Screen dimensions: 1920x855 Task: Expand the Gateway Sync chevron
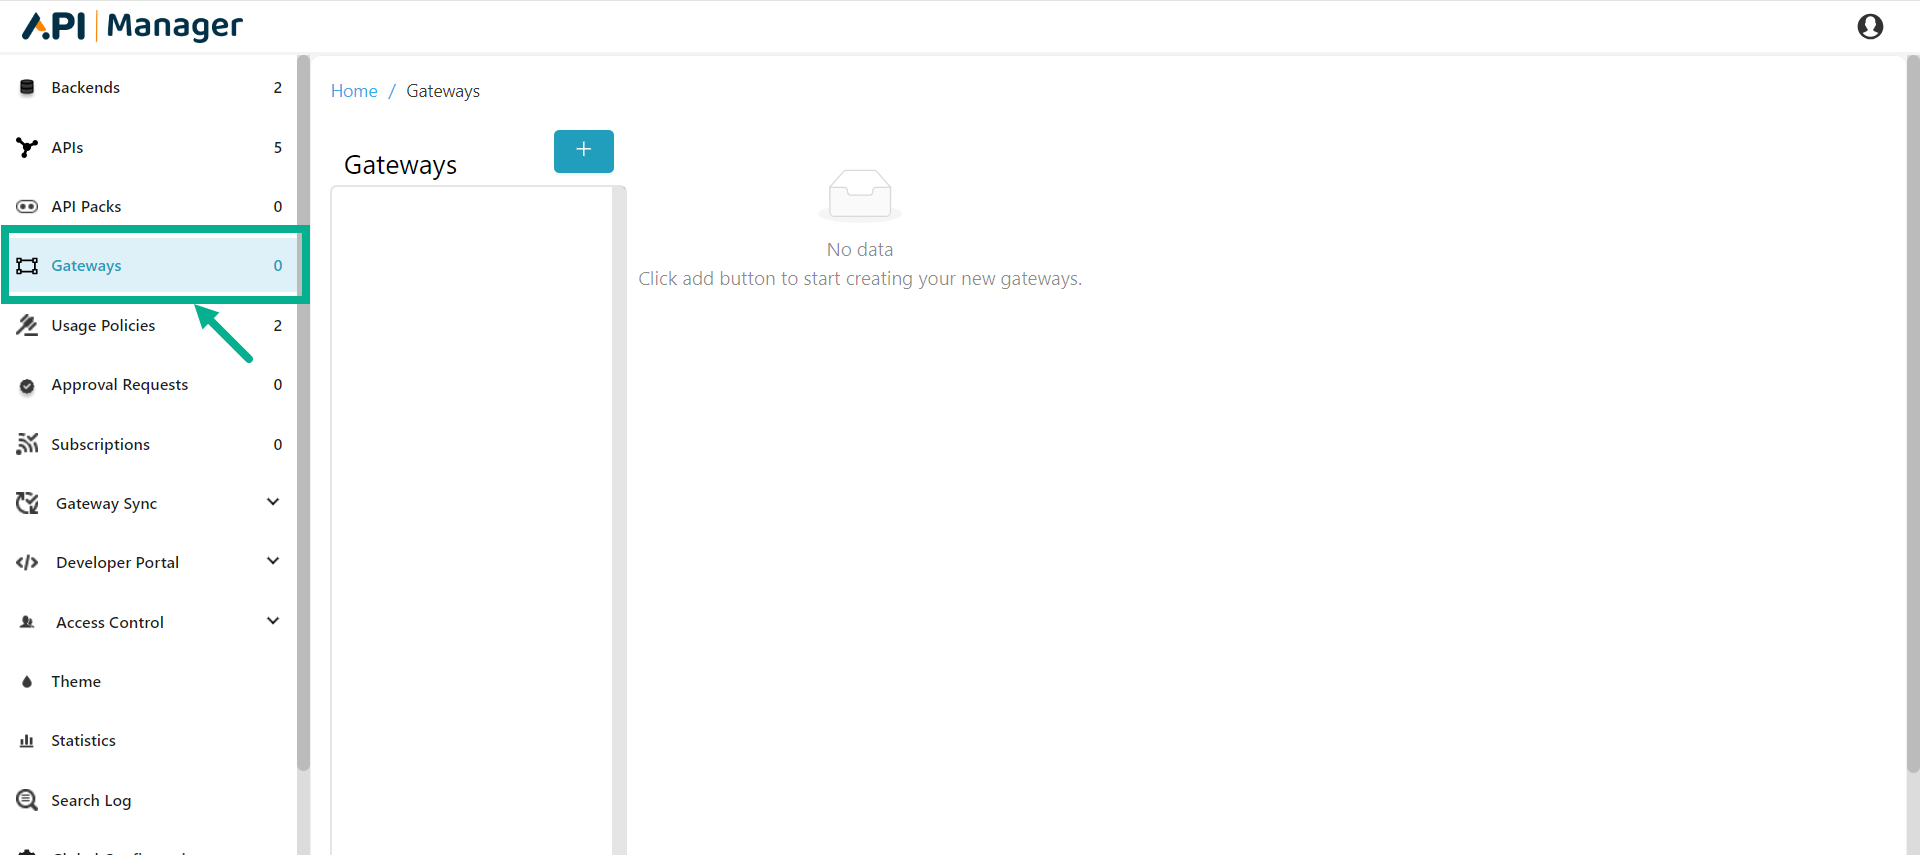click(x=273, y=502)
